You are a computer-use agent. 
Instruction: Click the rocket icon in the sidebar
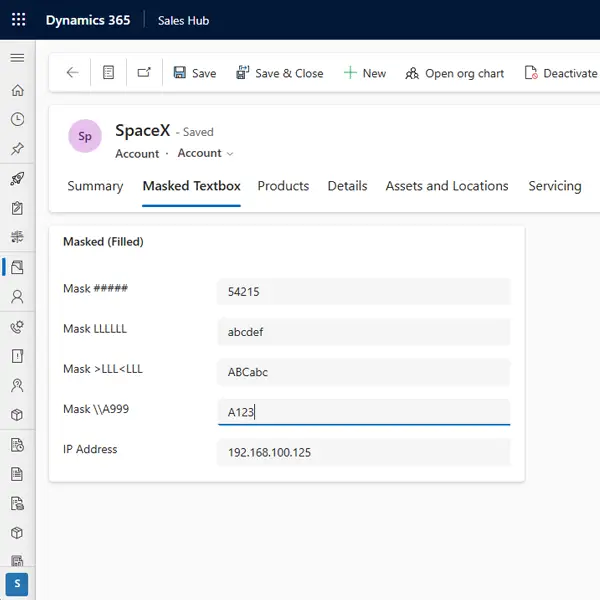[x=17, y=179]
